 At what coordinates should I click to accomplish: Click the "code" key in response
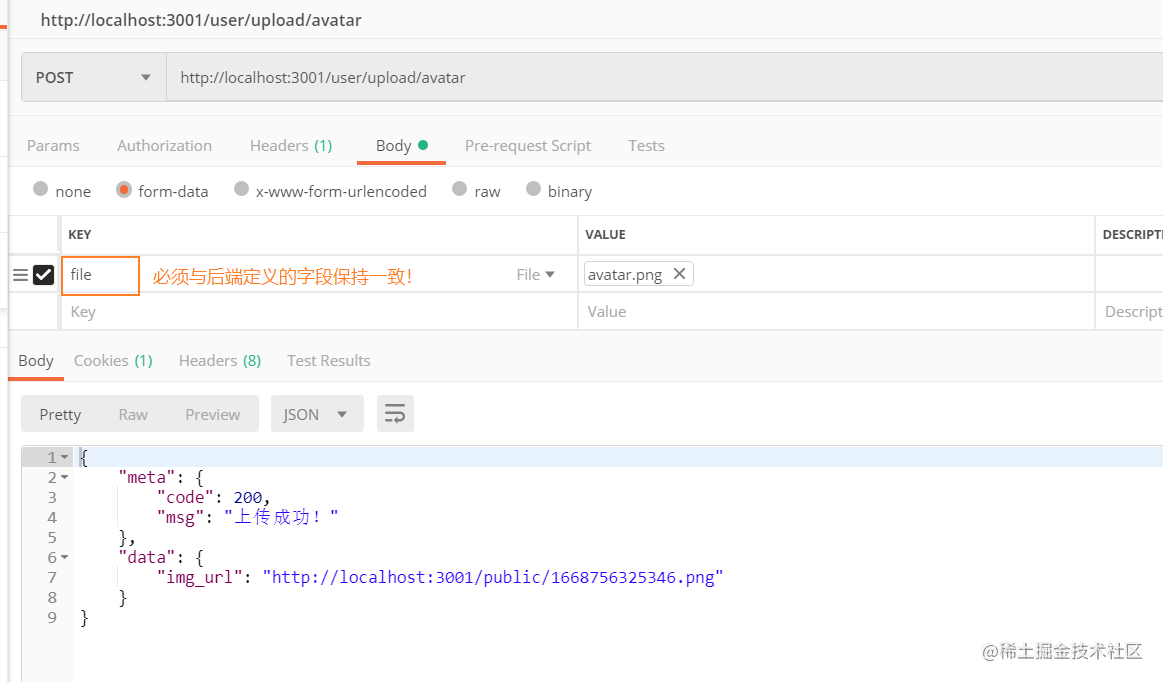click(x=185, y=497)
